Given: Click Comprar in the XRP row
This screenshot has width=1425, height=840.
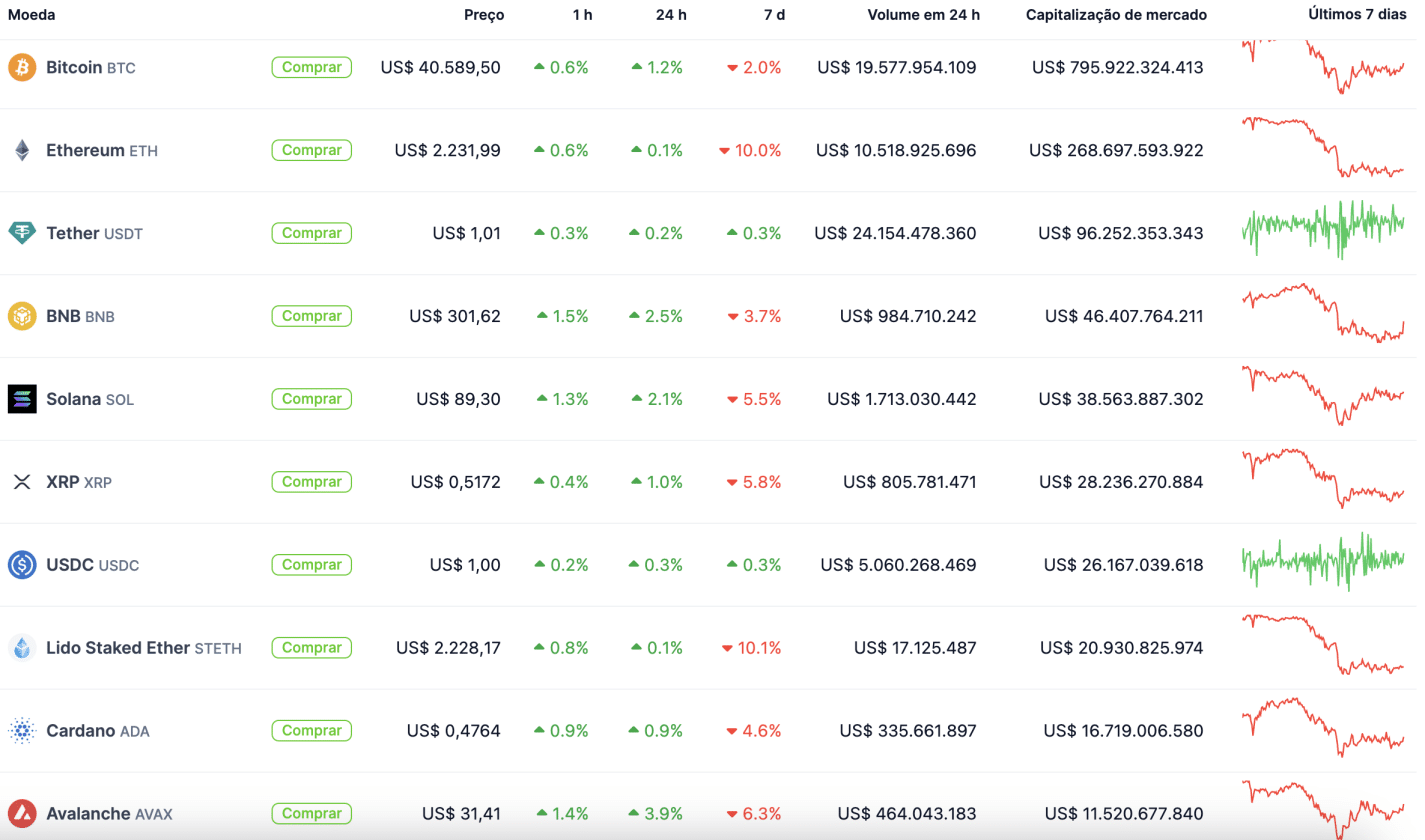Looking at the screenshot, I should 312,482.
